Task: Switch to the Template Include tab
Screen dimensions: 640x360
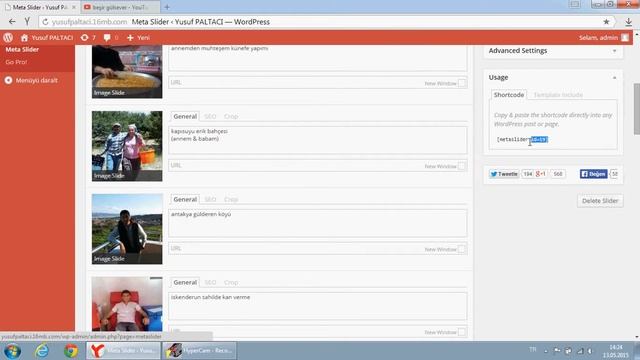Action: [x=558, y=95]
